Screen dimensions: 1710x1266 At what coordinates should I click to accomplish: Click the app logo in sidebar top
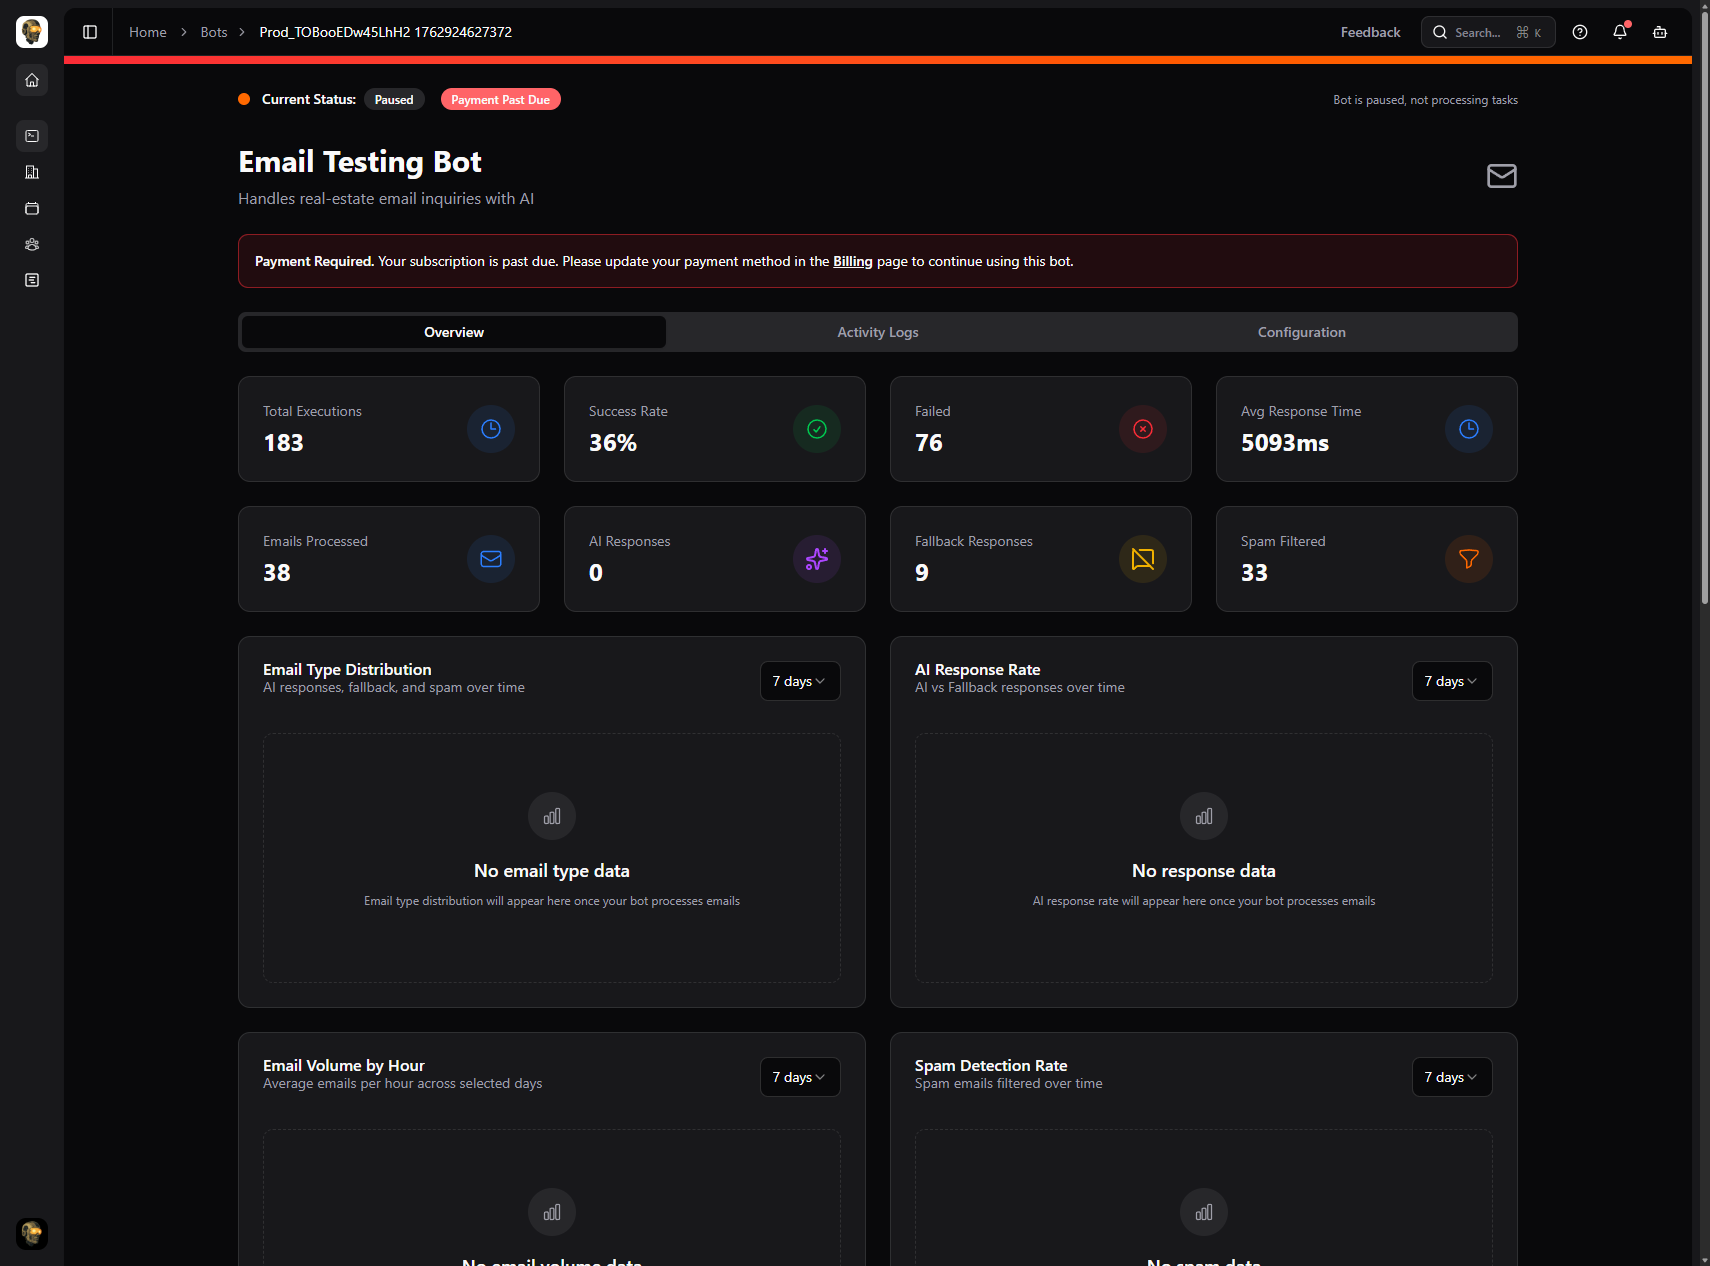(32, 32)
